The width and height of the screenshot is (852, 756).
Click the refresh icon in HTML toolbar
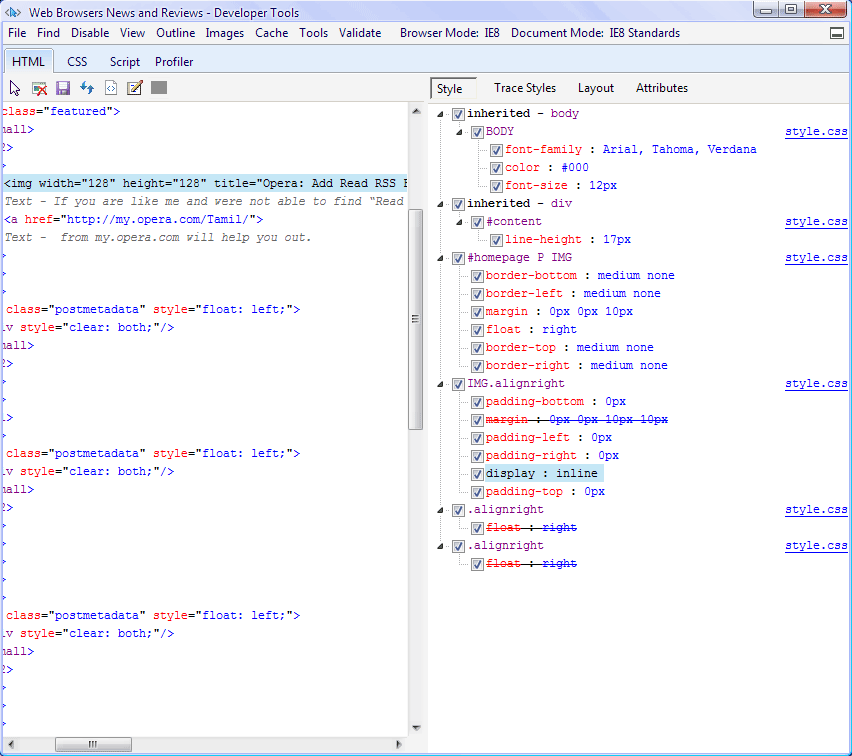[x=87, y=88]
